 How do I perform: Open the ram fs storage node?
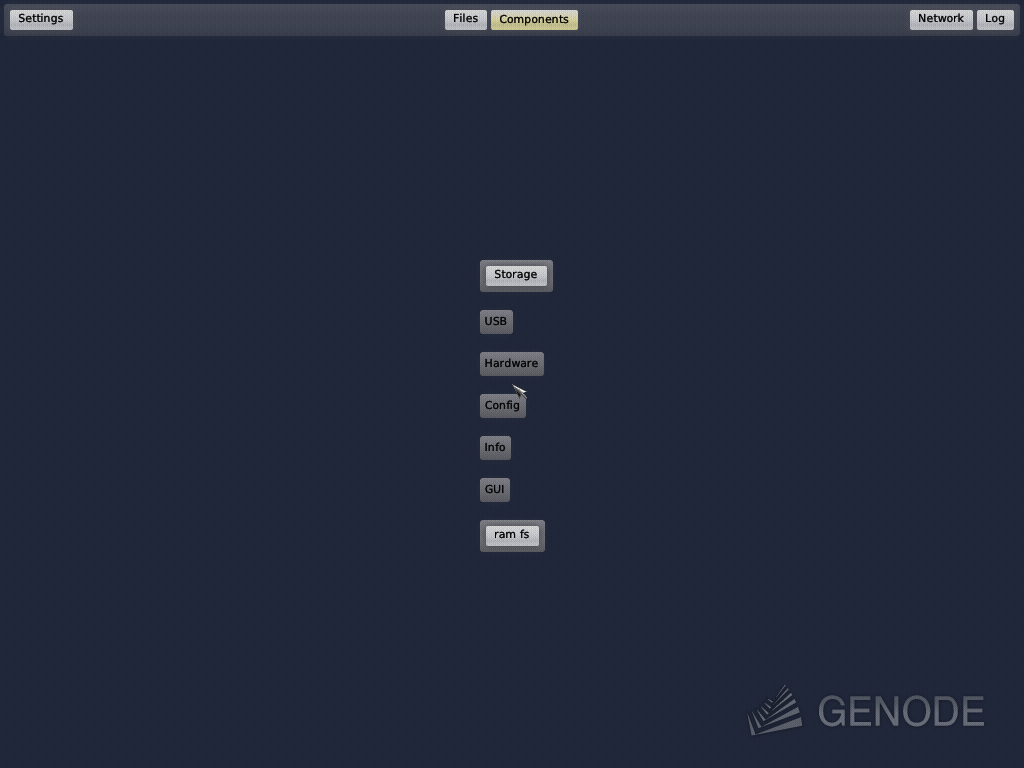(512, 534)
